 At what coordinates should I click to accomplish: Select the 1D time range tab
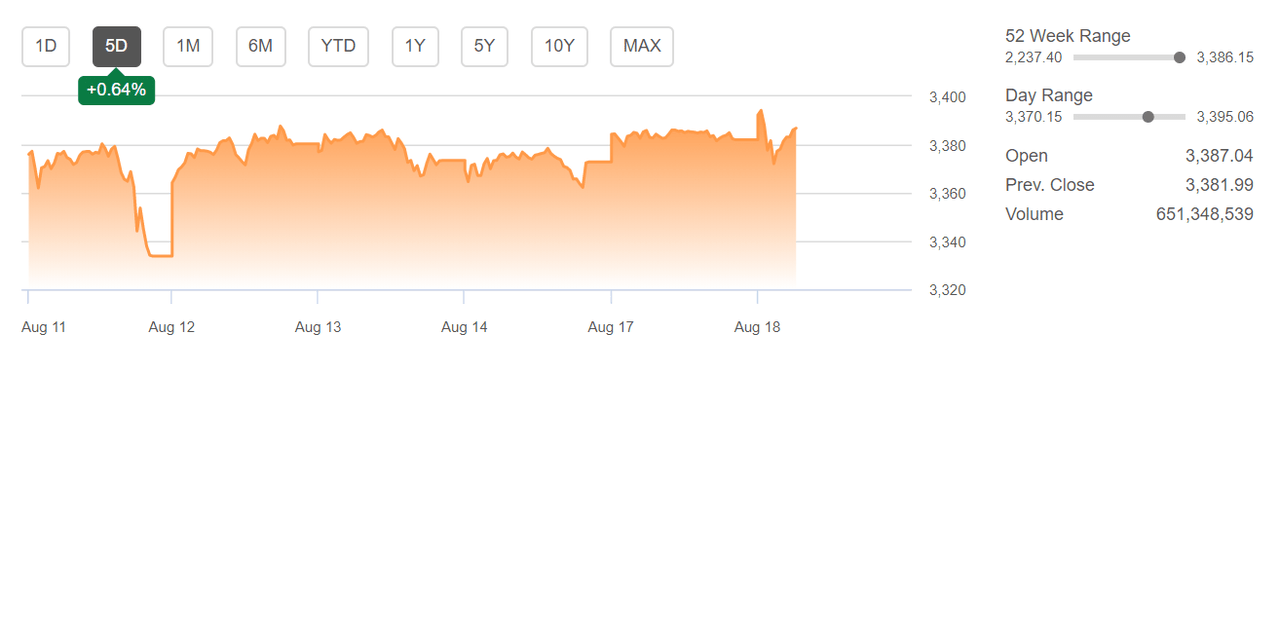click(46, 46)
